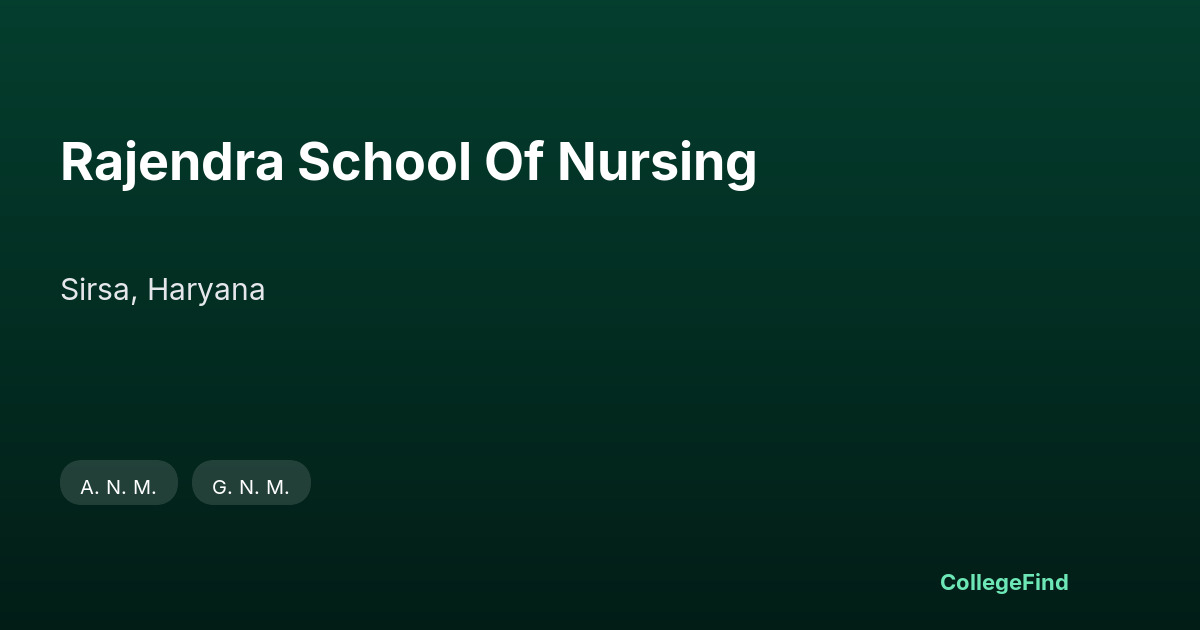Click the middle N. in the G. N. M. tag
Screen dimensions: 1200x630
coord(248,487)
